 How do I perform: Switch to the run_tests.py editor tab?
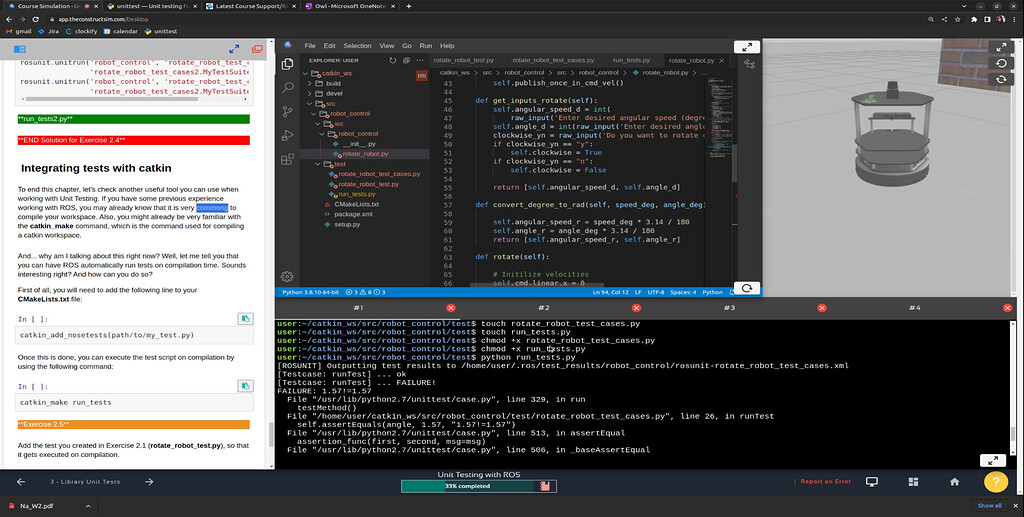click(631, 60)
